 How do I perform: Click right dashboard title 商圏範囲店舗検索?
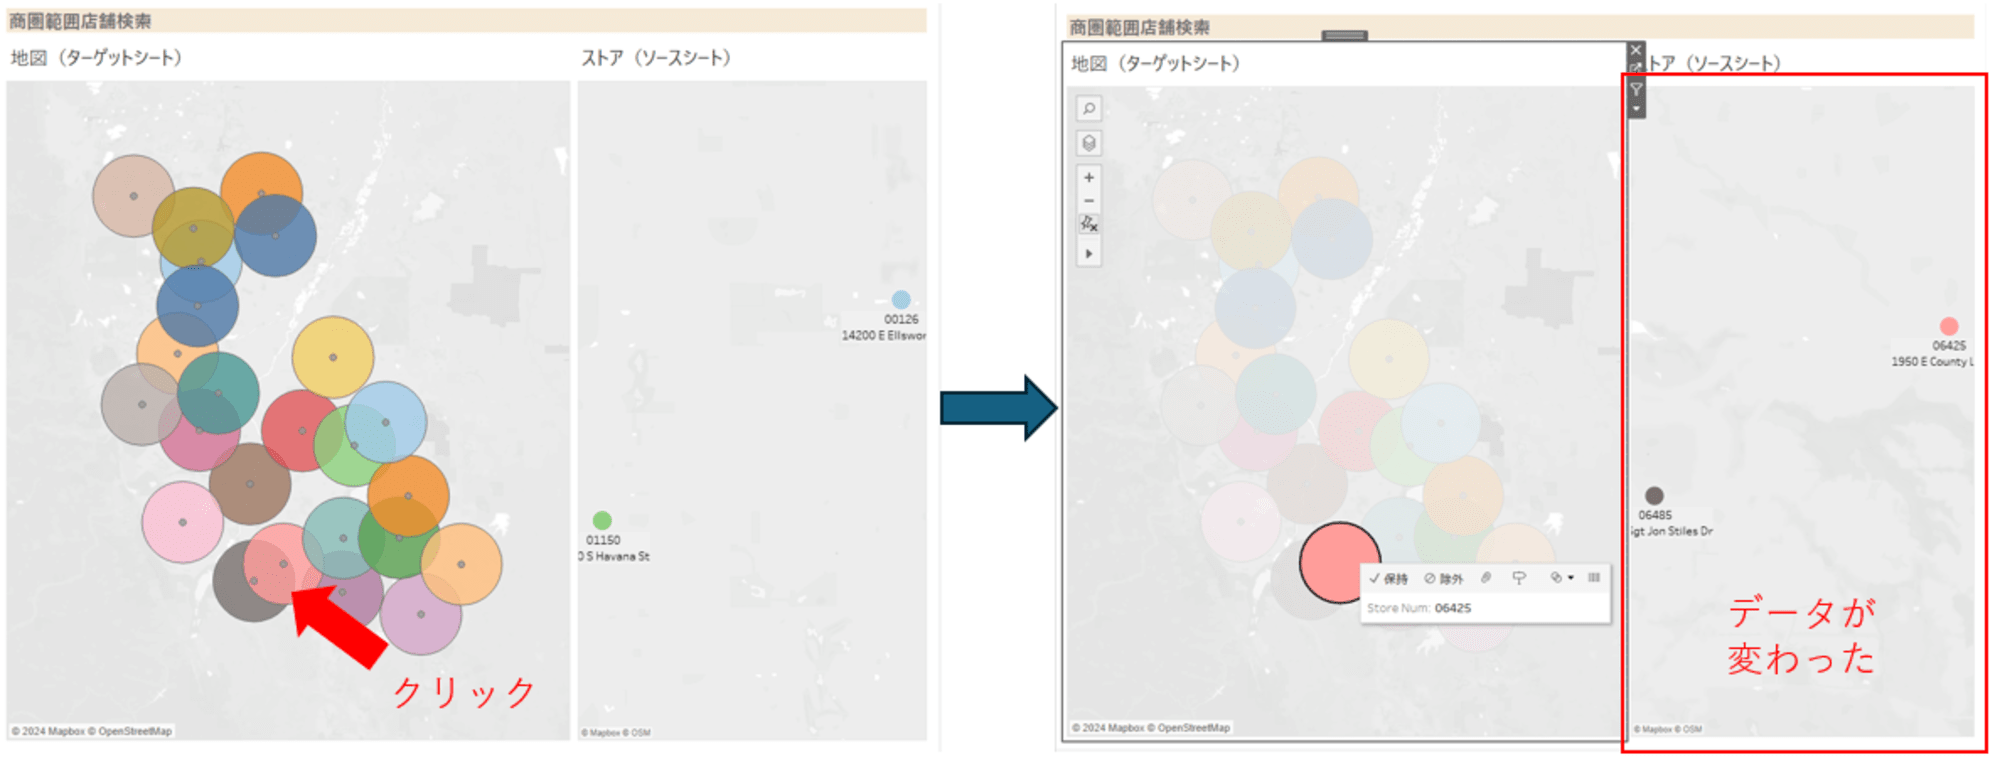tap(1139, 27)
